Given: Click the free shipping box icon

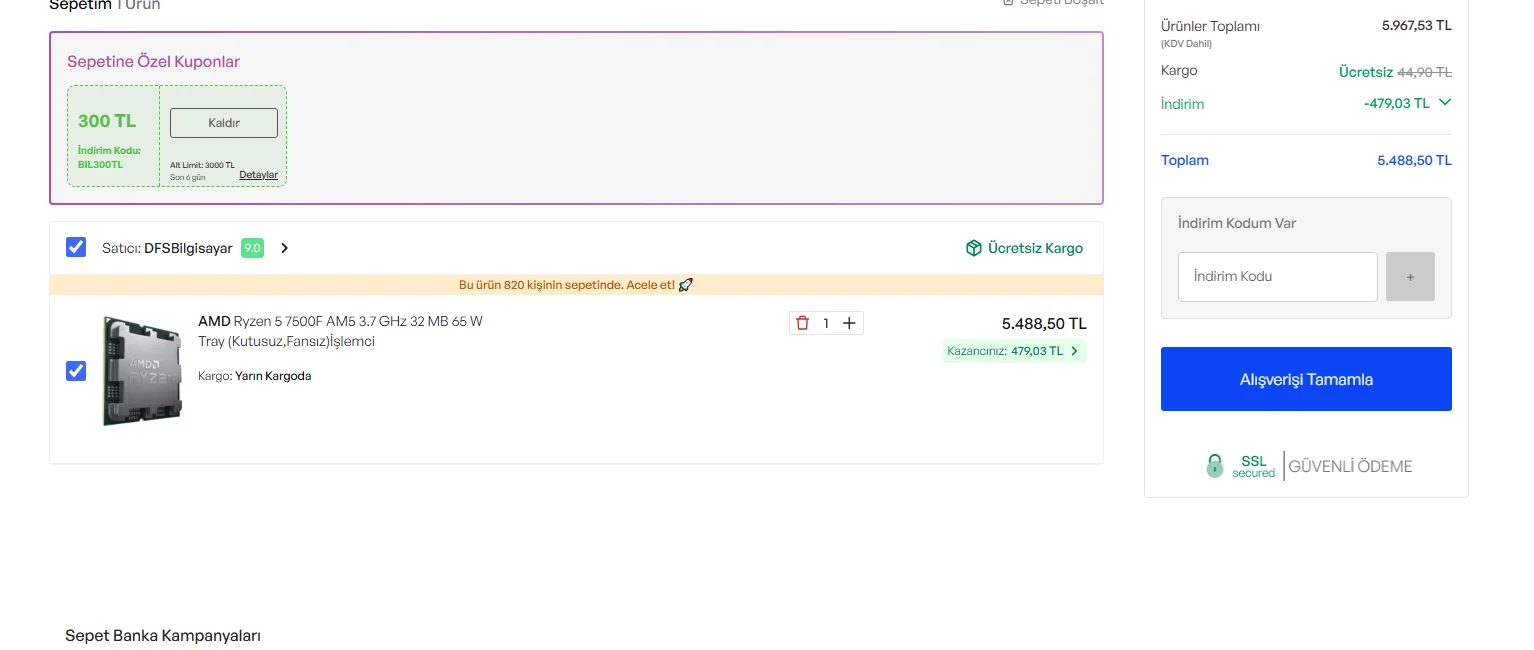Looking at the screenshot, I should [973, 248].
